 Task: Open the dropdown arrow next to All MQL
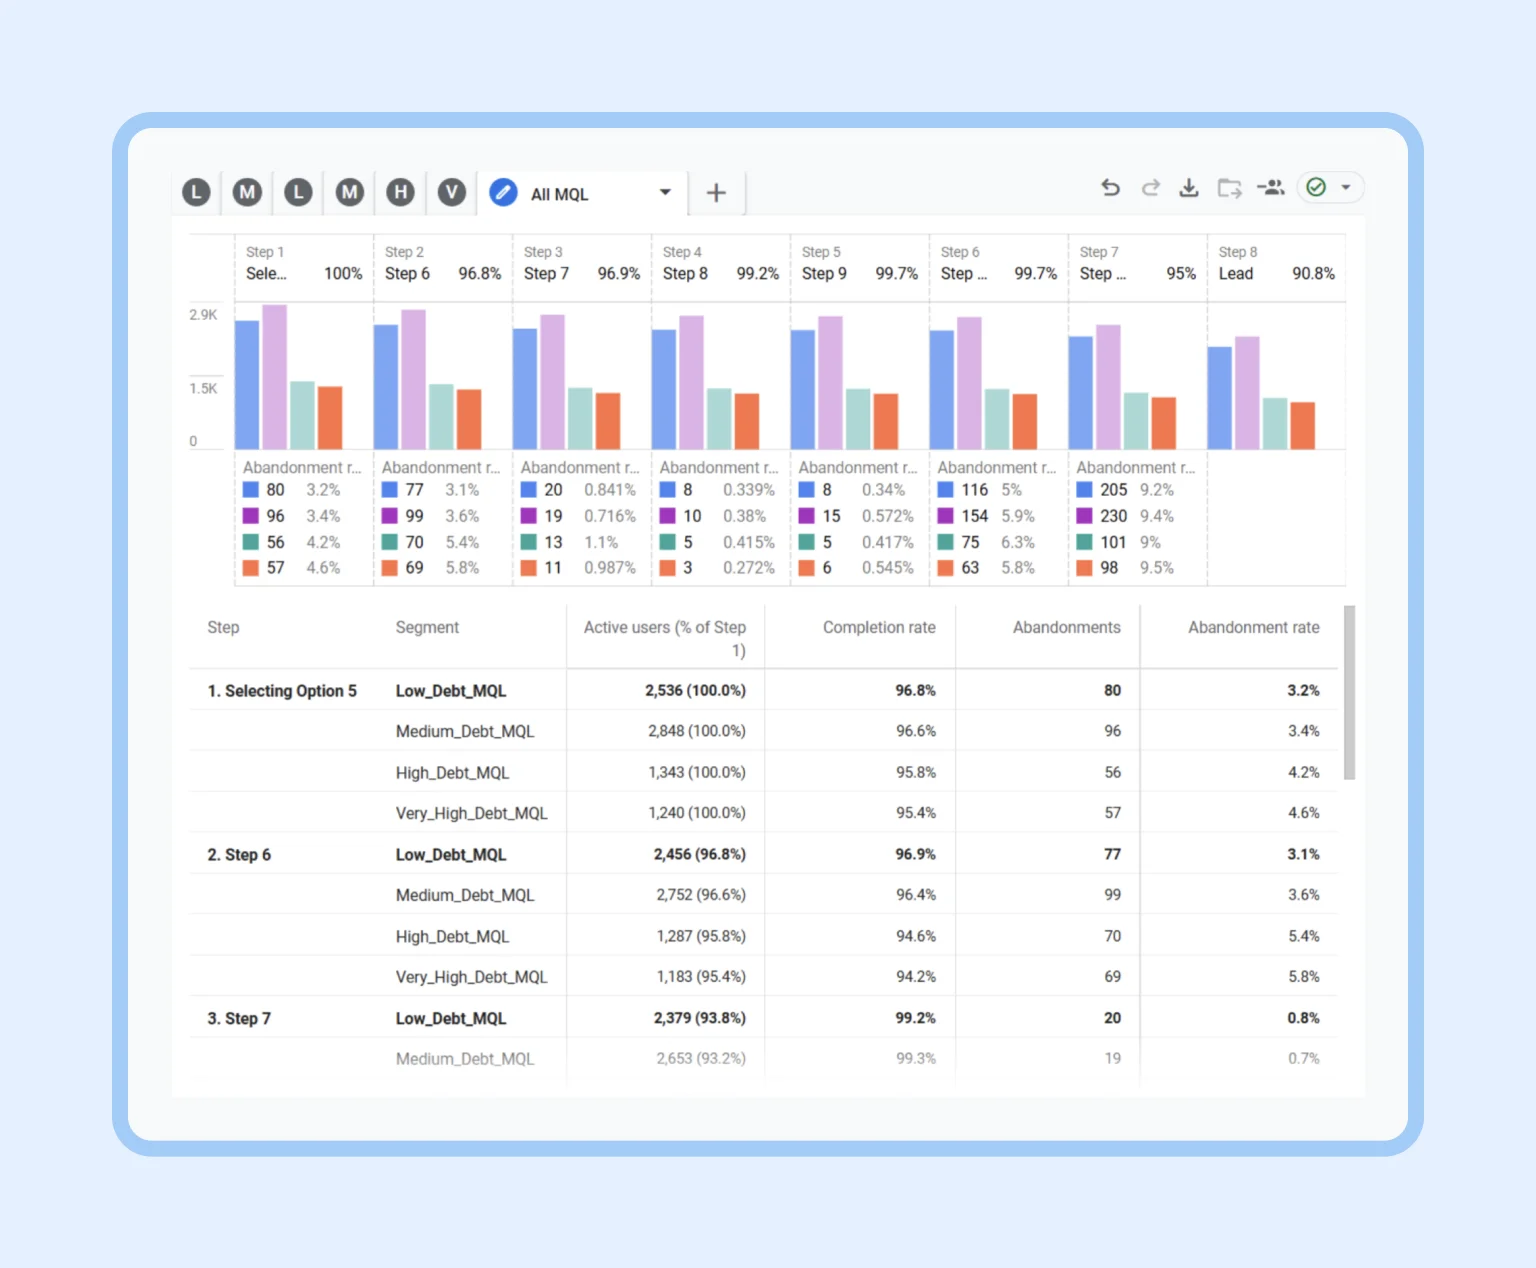pos(664,192)
